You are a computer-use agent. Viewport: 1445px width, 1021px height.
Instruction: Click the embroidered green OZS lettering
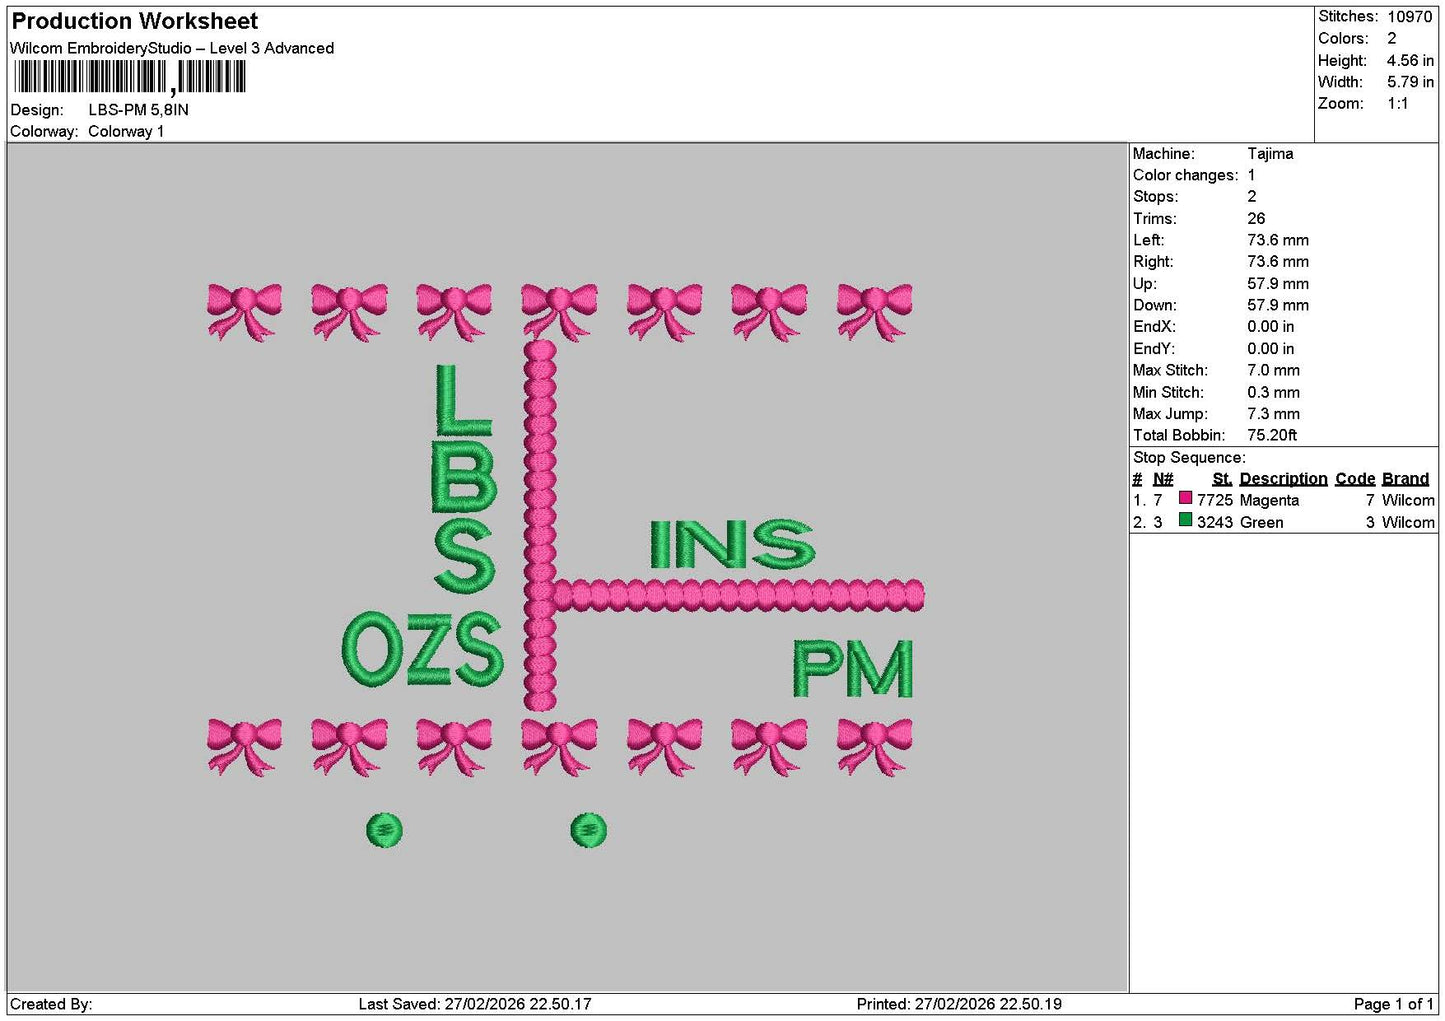(423, 650)
